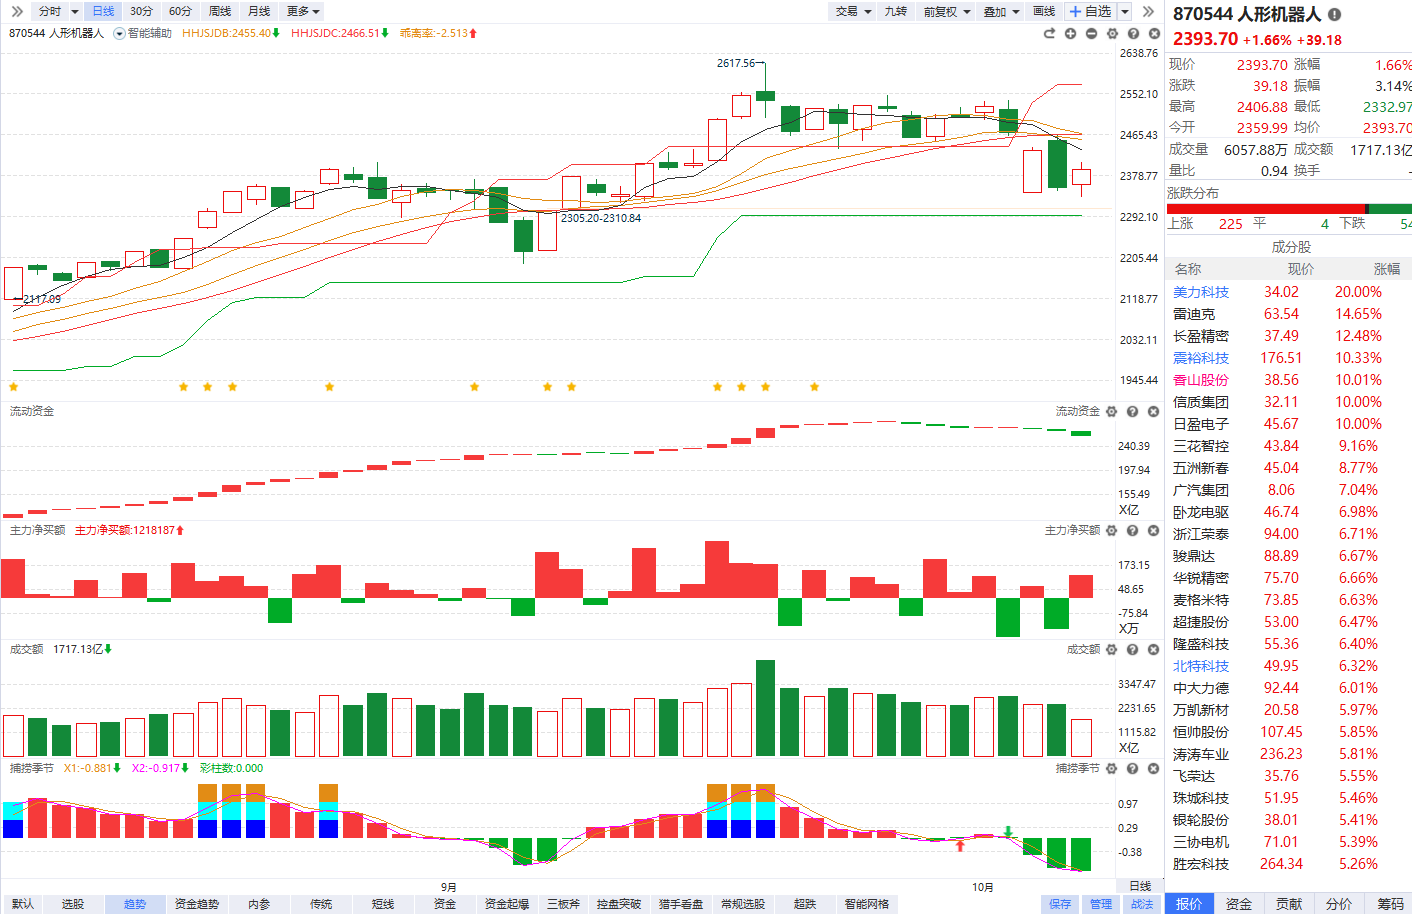Open help for 成交额 indicator panel

point(1132,649)
